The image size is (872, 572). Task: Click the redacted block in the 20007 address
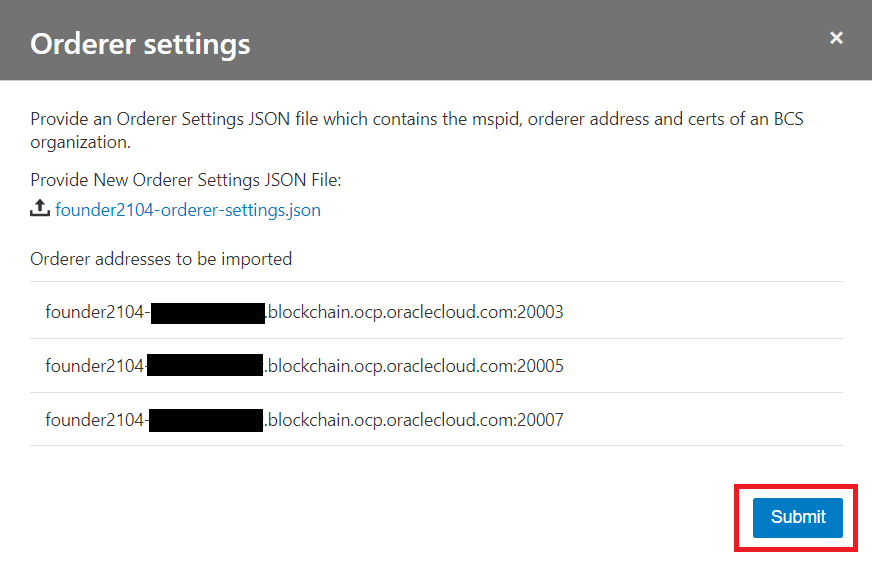[x=205, y=420]
